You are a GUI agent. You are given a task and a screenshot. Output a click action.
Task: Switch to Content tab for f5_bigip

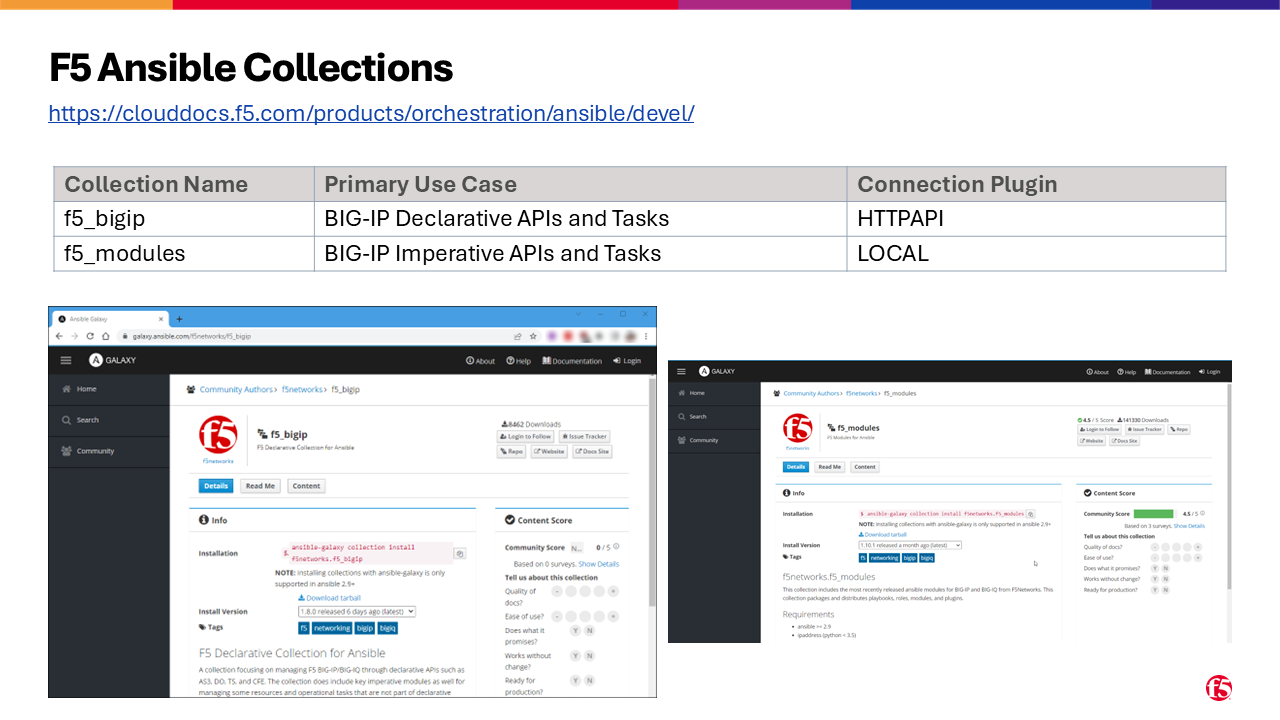(x=306, y=486)
